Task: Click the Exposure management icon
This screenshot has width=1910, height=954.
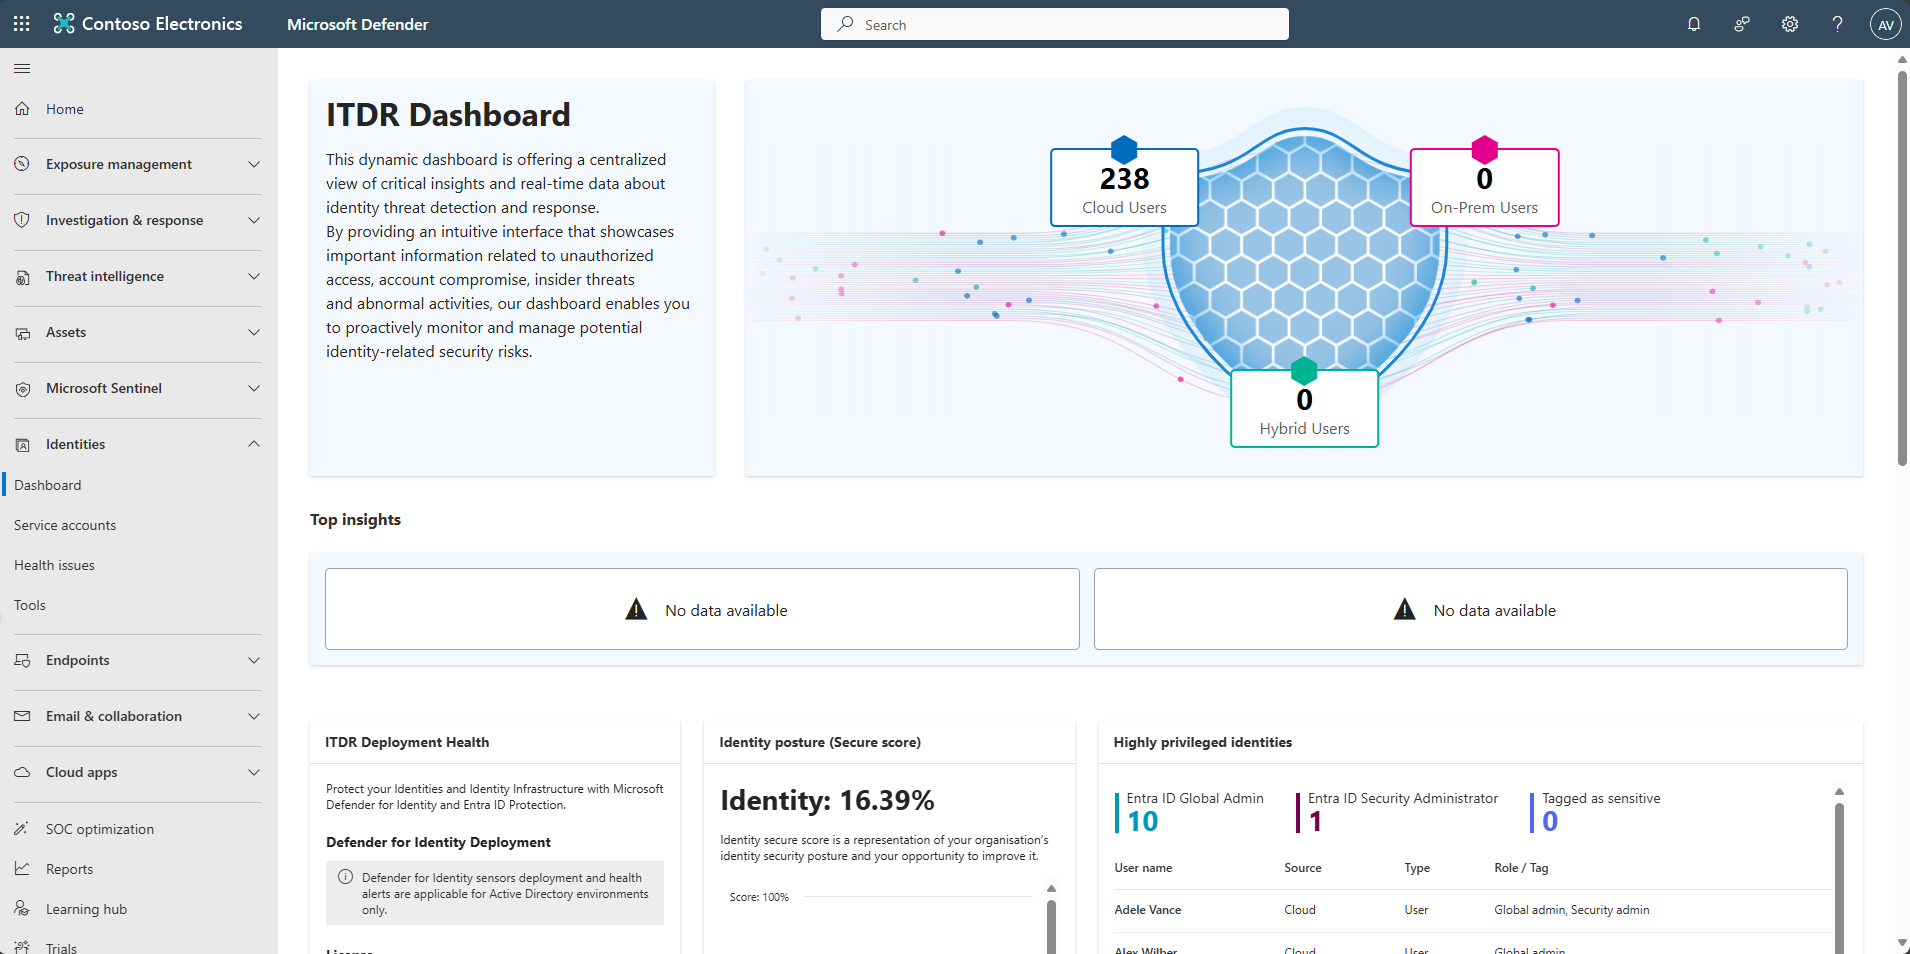Action: click(x=22, y=164)
